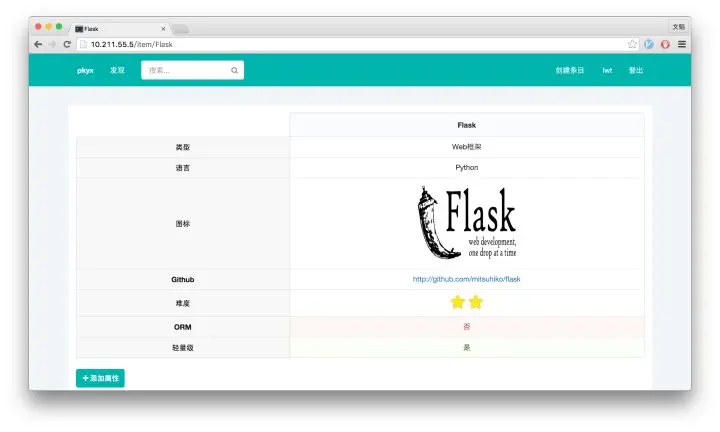The width and height of the screenshot is (720, 432).
Task: Click the search magnifier icon
Action: coord(235,70)
